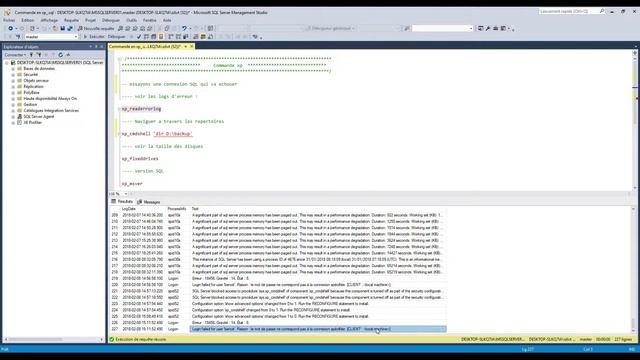
Task: Open the Connecter dropdown in Object Explorer
Action: 15,55
